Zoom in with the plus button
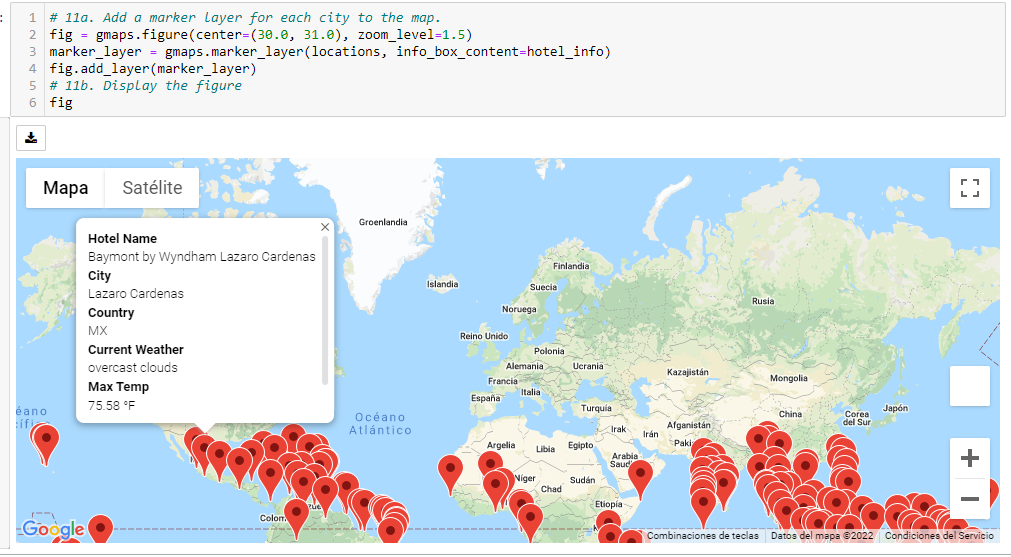The width and height of the screenshot is (1011, 557). (969, 458)
